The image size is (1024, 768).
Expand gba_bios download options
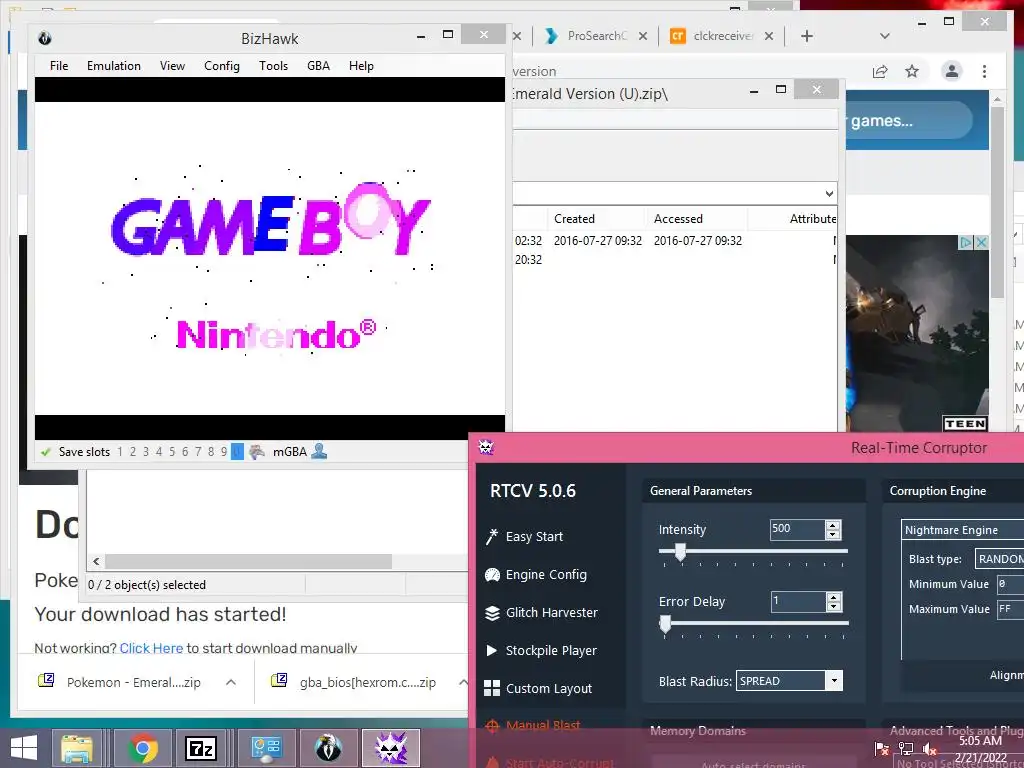(462, 682)
